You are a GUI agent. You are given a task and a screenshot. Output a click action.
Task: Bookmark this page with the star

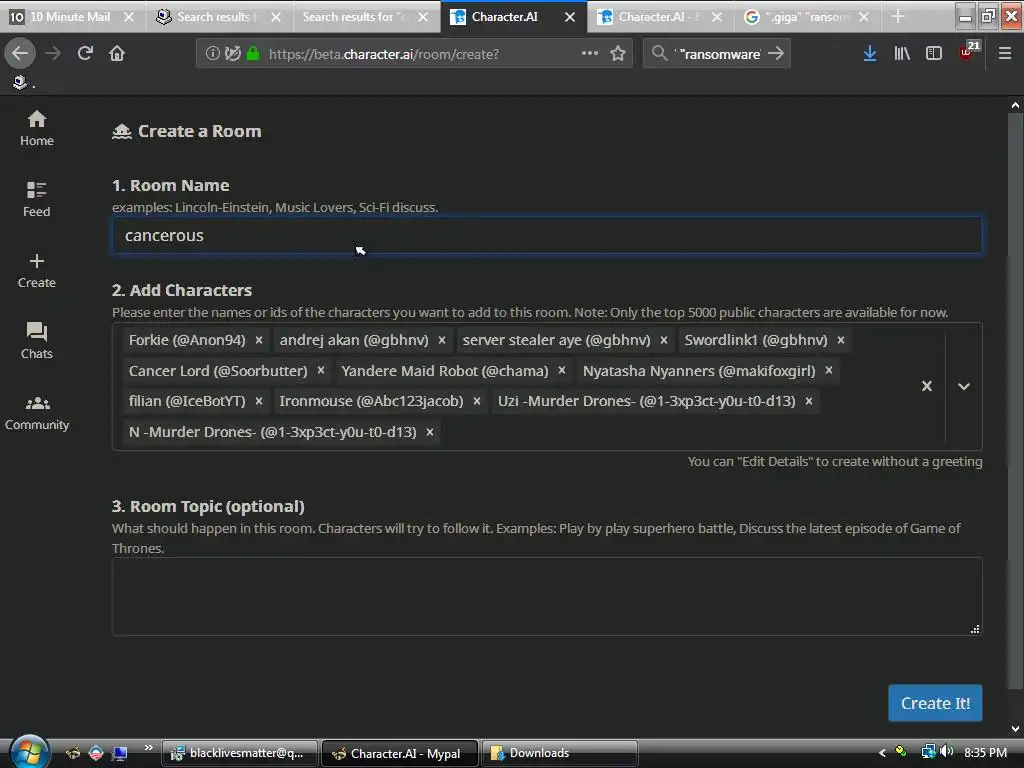click(x=618, y=54)
